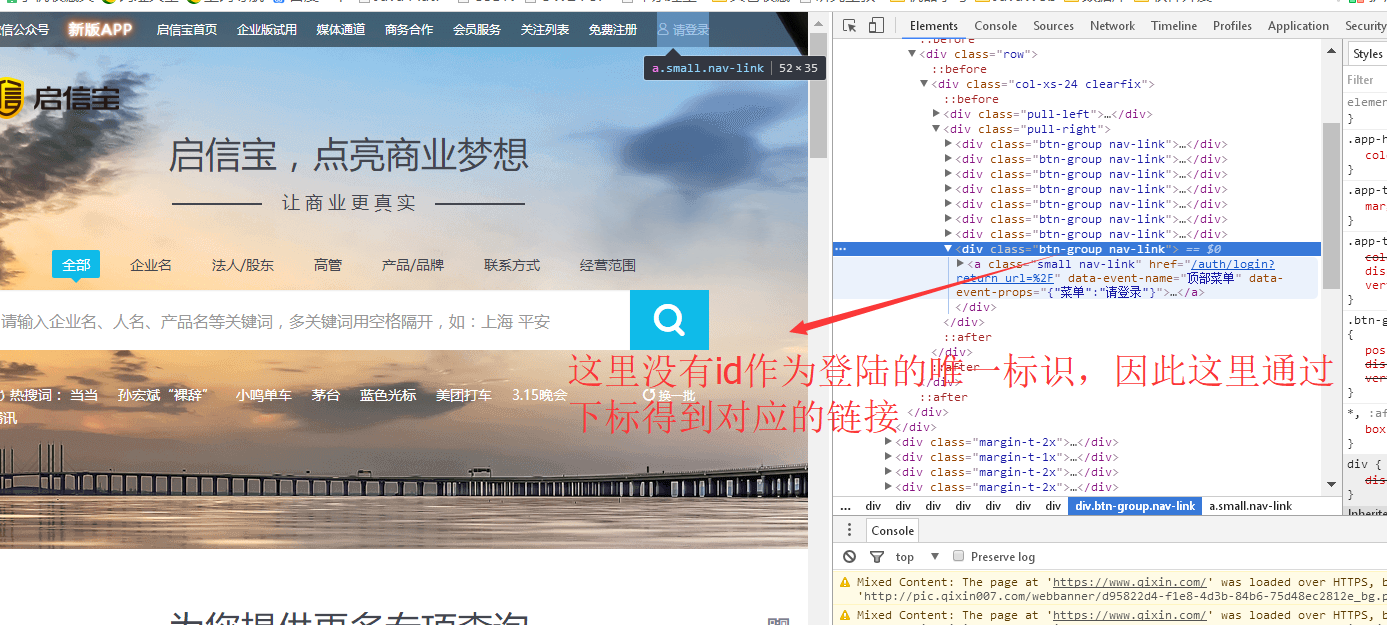Click the console filter funnel icon

point(877,556)
